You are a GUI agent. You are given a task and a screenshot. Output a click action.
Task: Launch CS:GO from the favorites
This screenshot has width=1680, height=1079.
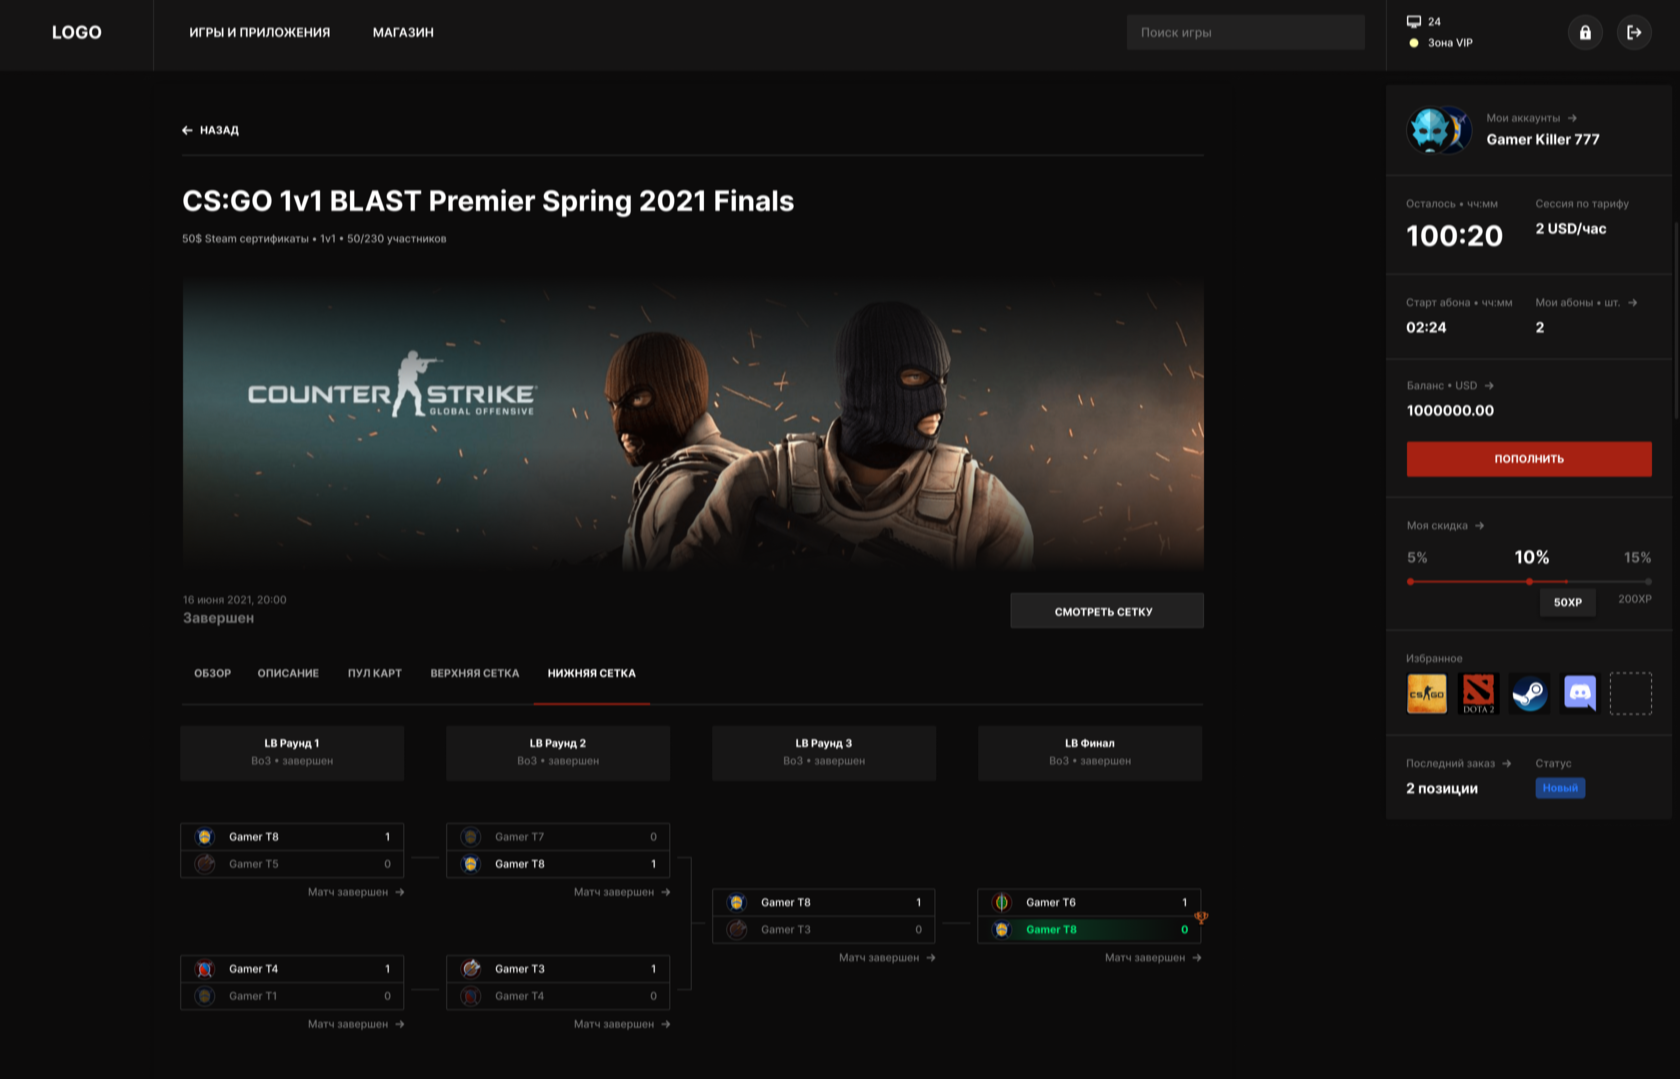pyautogui.click(x=1427, y=693)
